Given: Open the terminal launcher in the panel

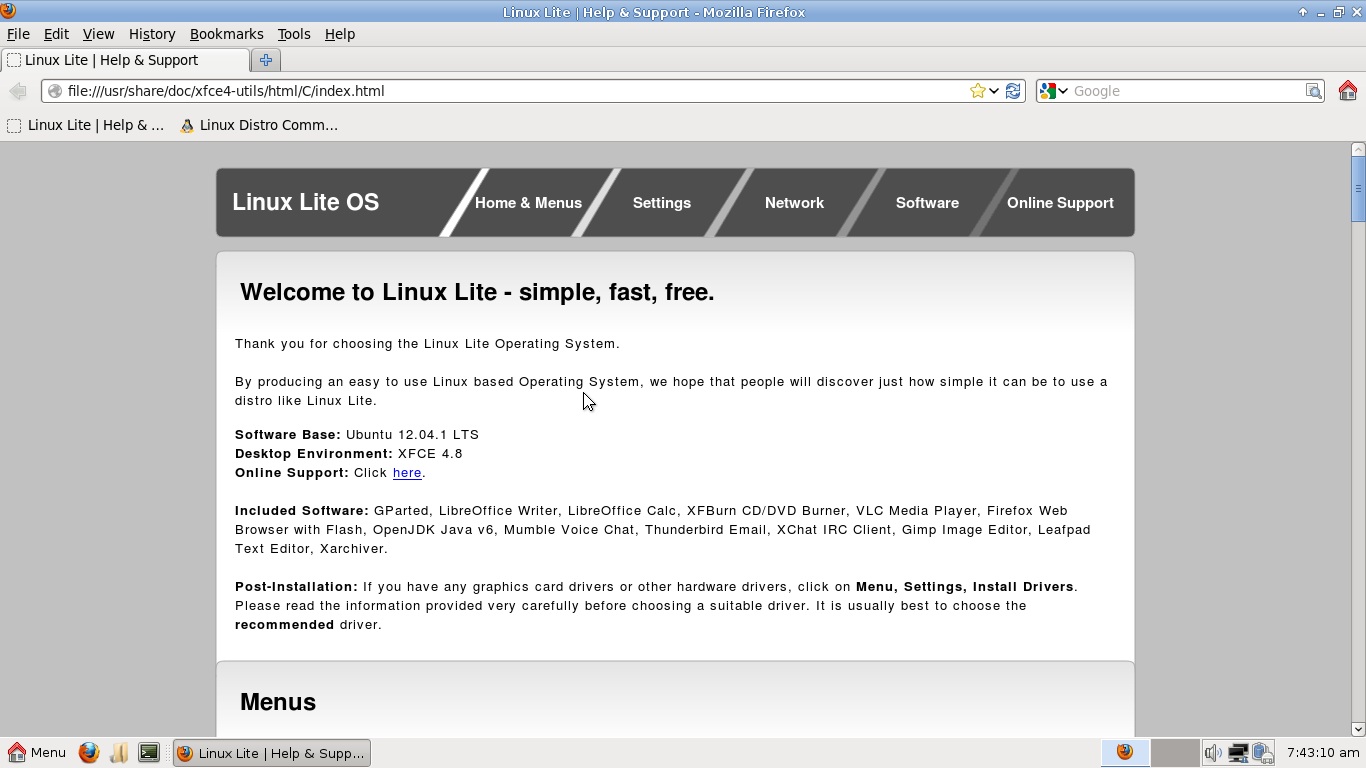Looking at the screenshot, I should pyautogui.click(x=149, y=753).
